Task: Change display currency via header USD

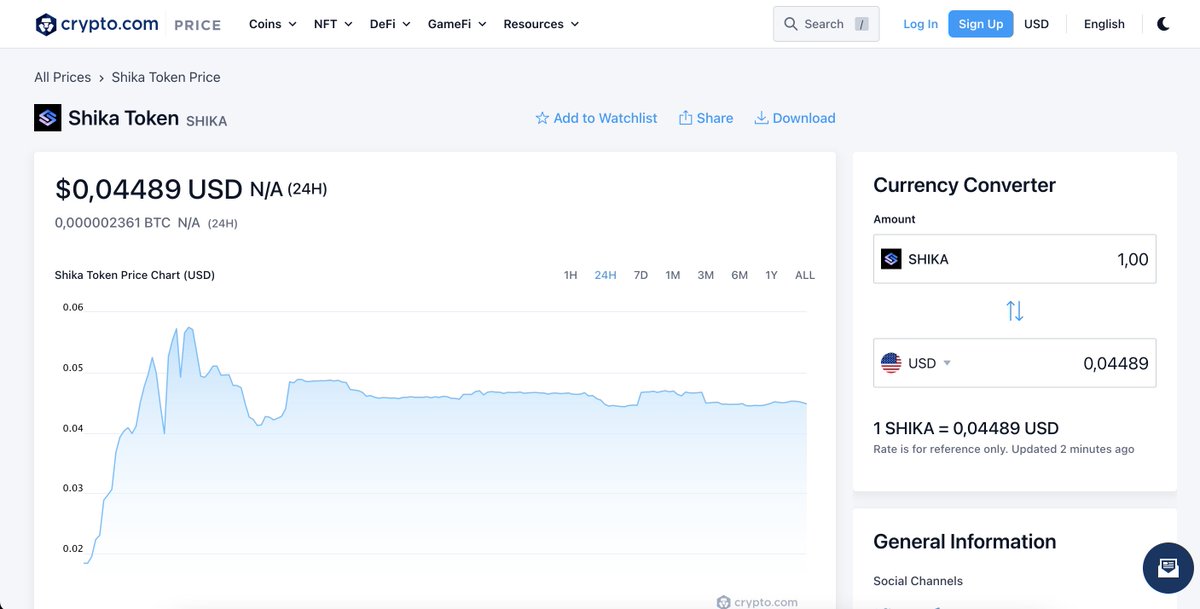Action: tap(1036, 24)
